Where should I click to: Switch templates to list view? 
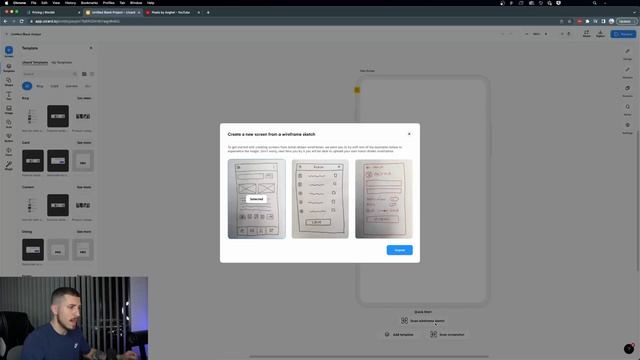tap(92, 74)
